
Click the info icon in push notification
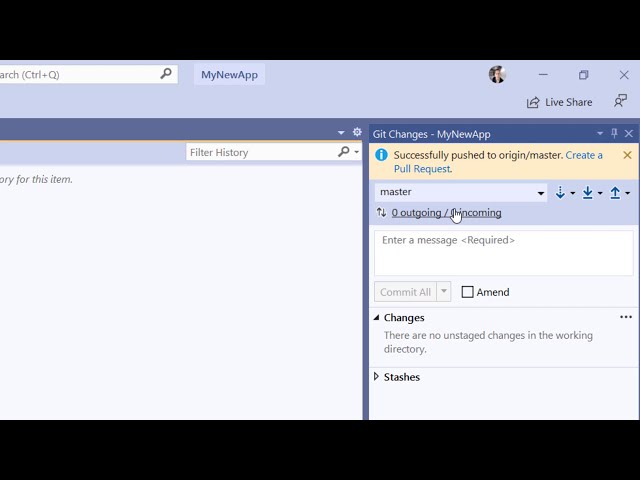[x=381, y=155]
